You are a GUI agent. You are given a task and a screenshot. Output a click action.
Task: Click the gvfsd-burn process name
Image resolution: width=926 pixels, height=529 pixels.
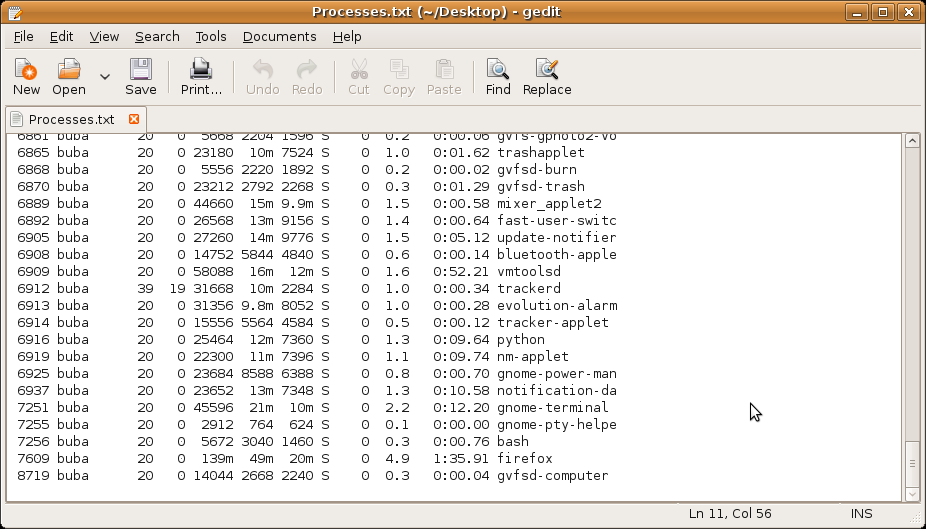click(537, 170)
